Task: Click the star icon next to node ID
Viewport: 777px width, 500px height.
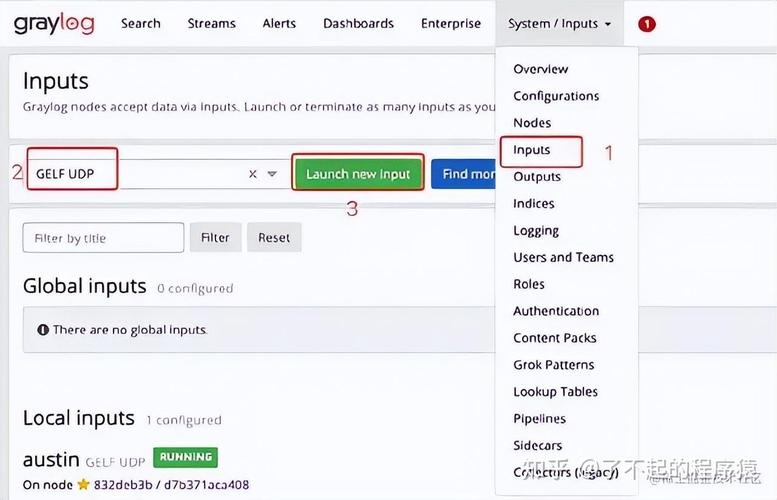Action: (x=83, y=485)
